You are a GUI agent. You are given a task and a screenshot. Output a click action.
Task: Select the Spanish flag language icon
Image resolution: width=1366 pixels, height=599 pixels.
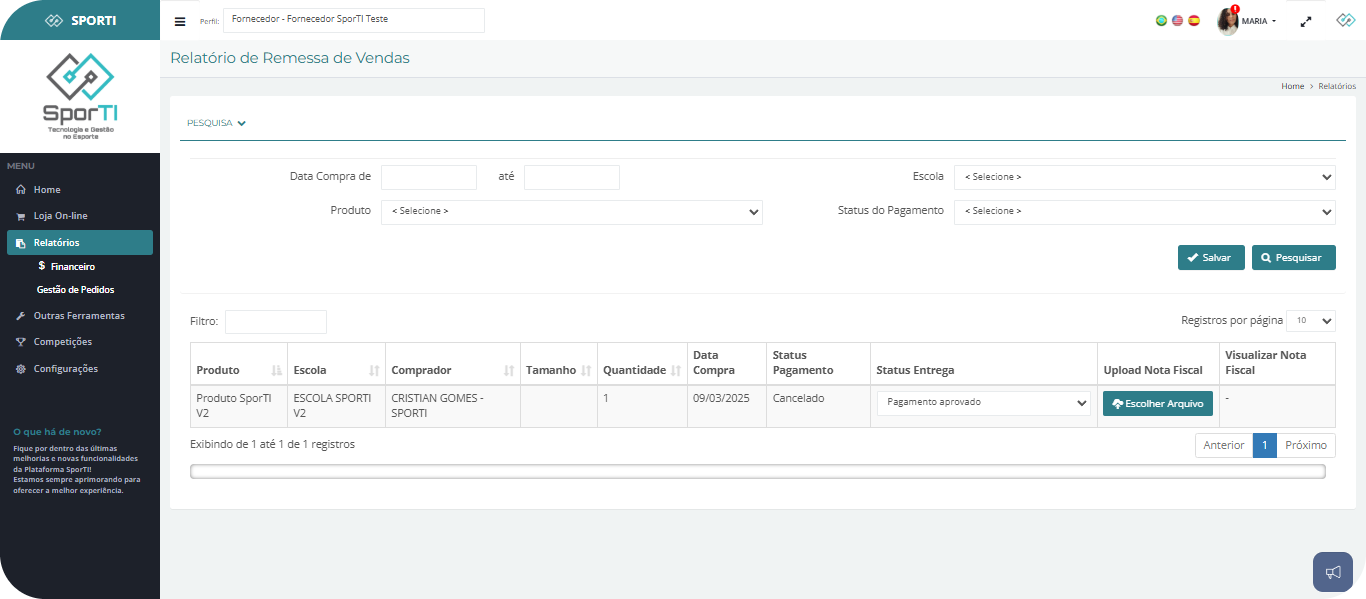(1193, 20)
